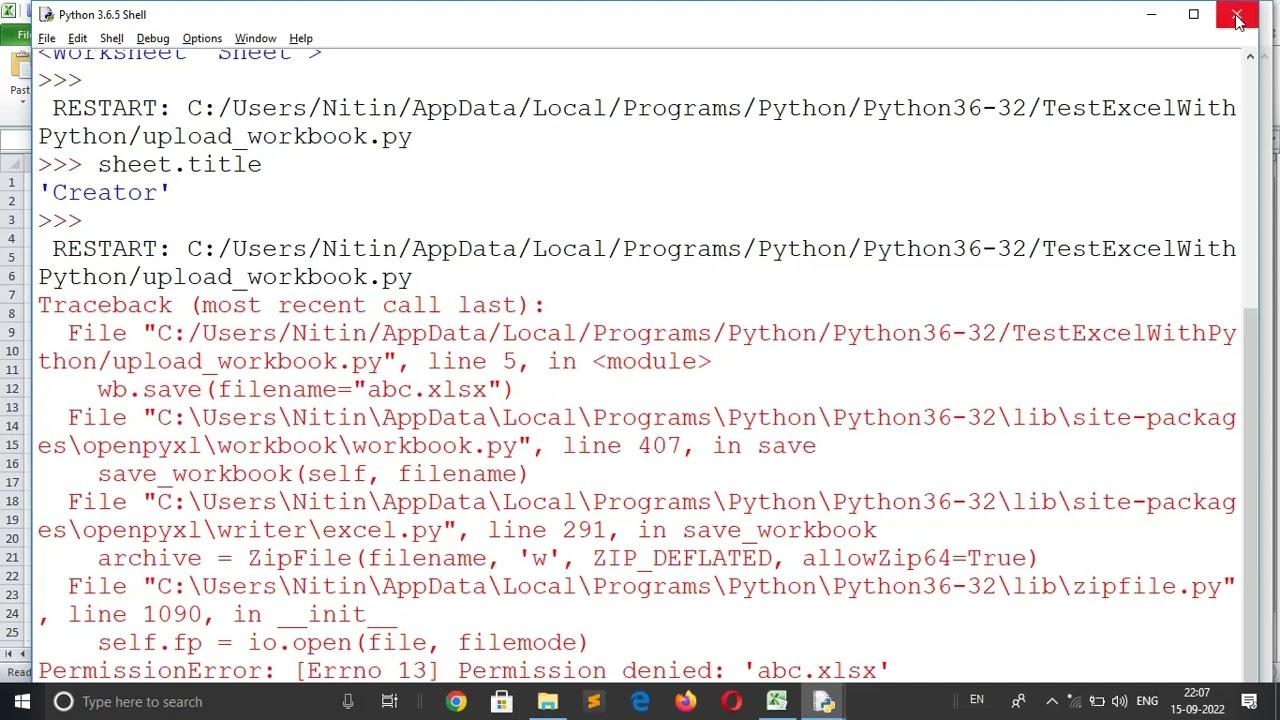The width and height of the screenshot is (1280, 720).
Task: Select row header 20 in background Excel
Action: tap(12, 539)
